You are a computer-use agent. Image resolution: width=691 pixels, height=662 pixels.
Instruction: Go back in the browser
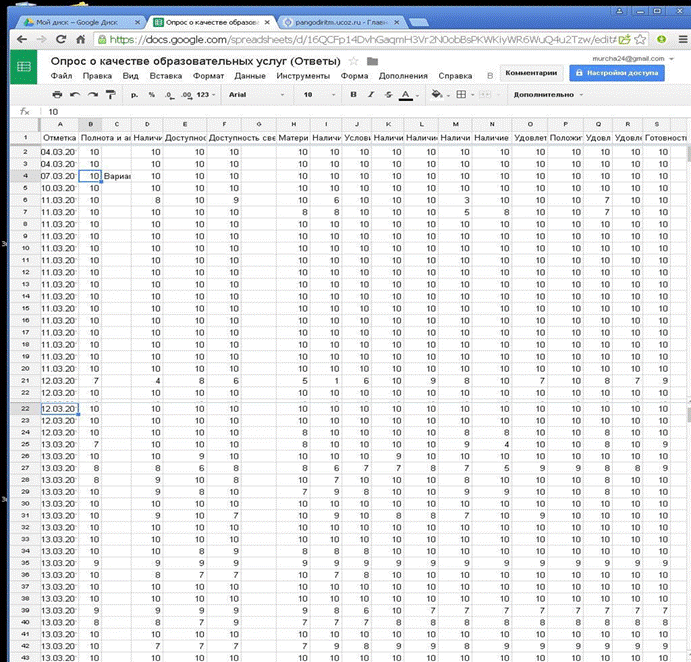coord(22,39)
